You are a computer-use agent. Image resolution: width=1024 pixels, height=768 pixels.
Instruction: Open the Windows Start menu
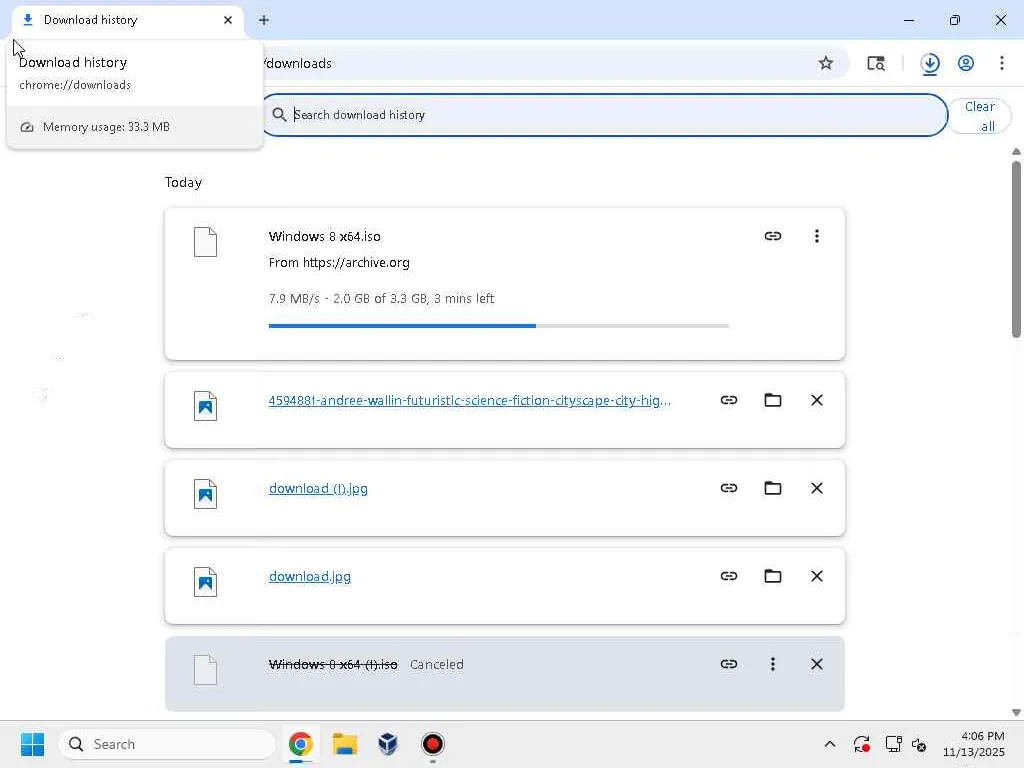click(x=33, y=744)
